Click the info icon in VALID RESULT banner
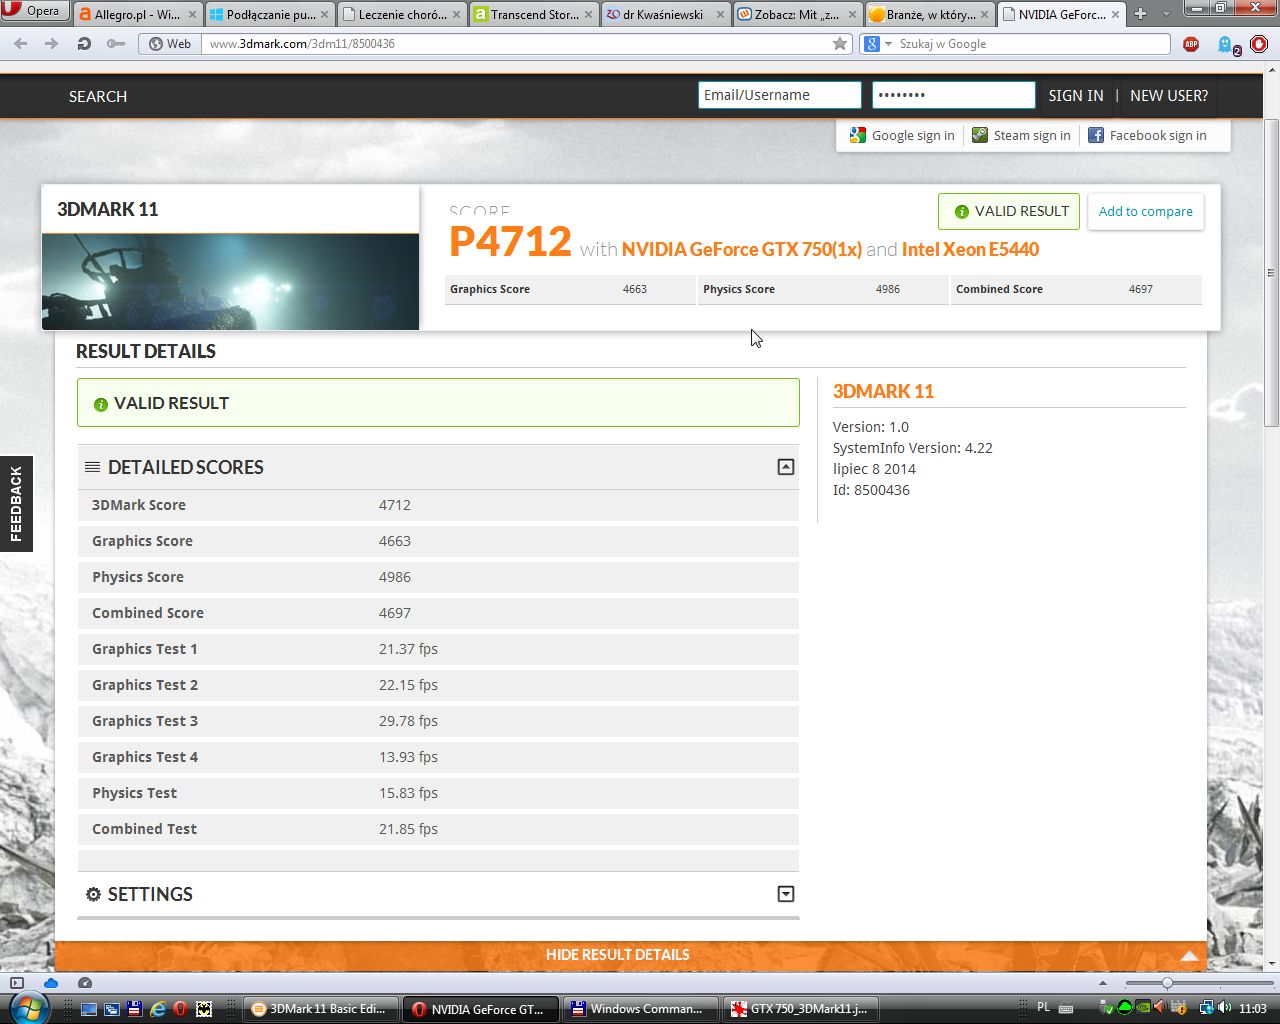1280x1024 pixels. 100,404
